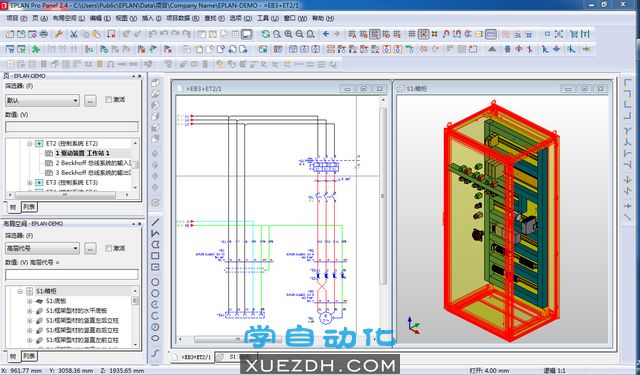Click the layout space 数值 input field
640x375 pixels.
[71, 275]
